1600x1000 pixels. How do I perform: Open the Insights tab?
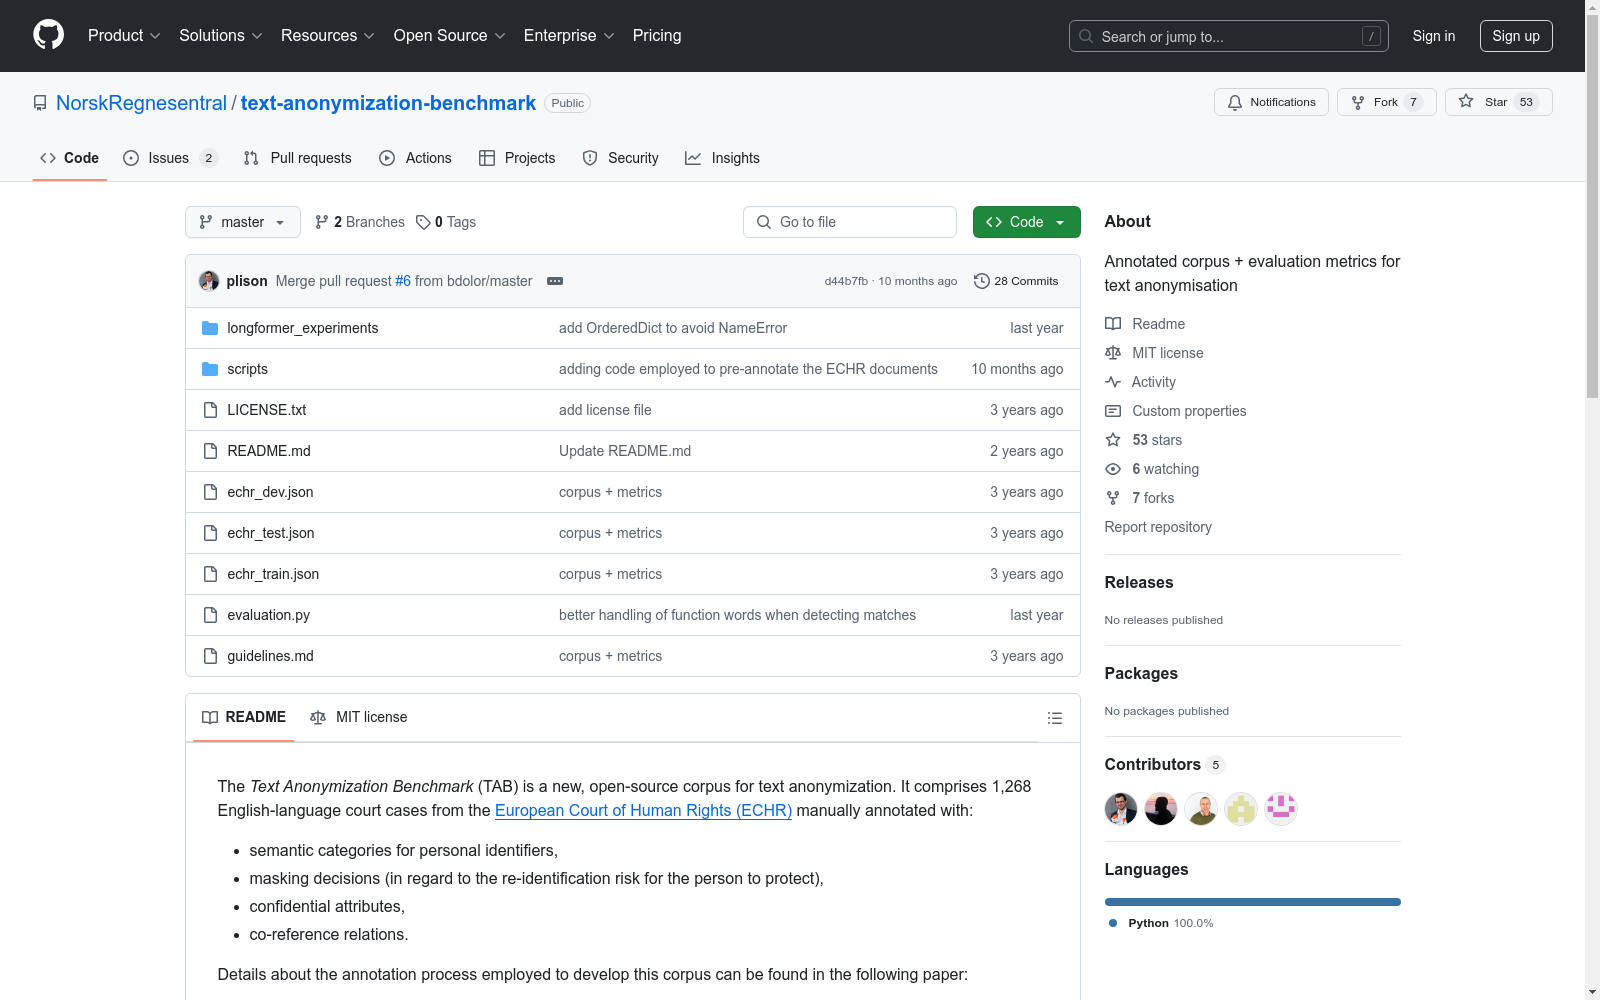(x=722, y=158)
